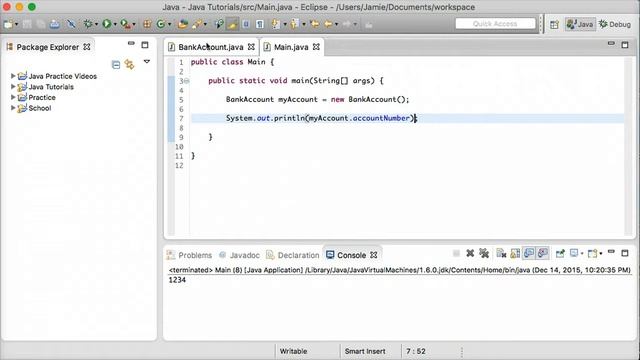Minimize the Console panel
Screen dimensions: 640x360
611,252
